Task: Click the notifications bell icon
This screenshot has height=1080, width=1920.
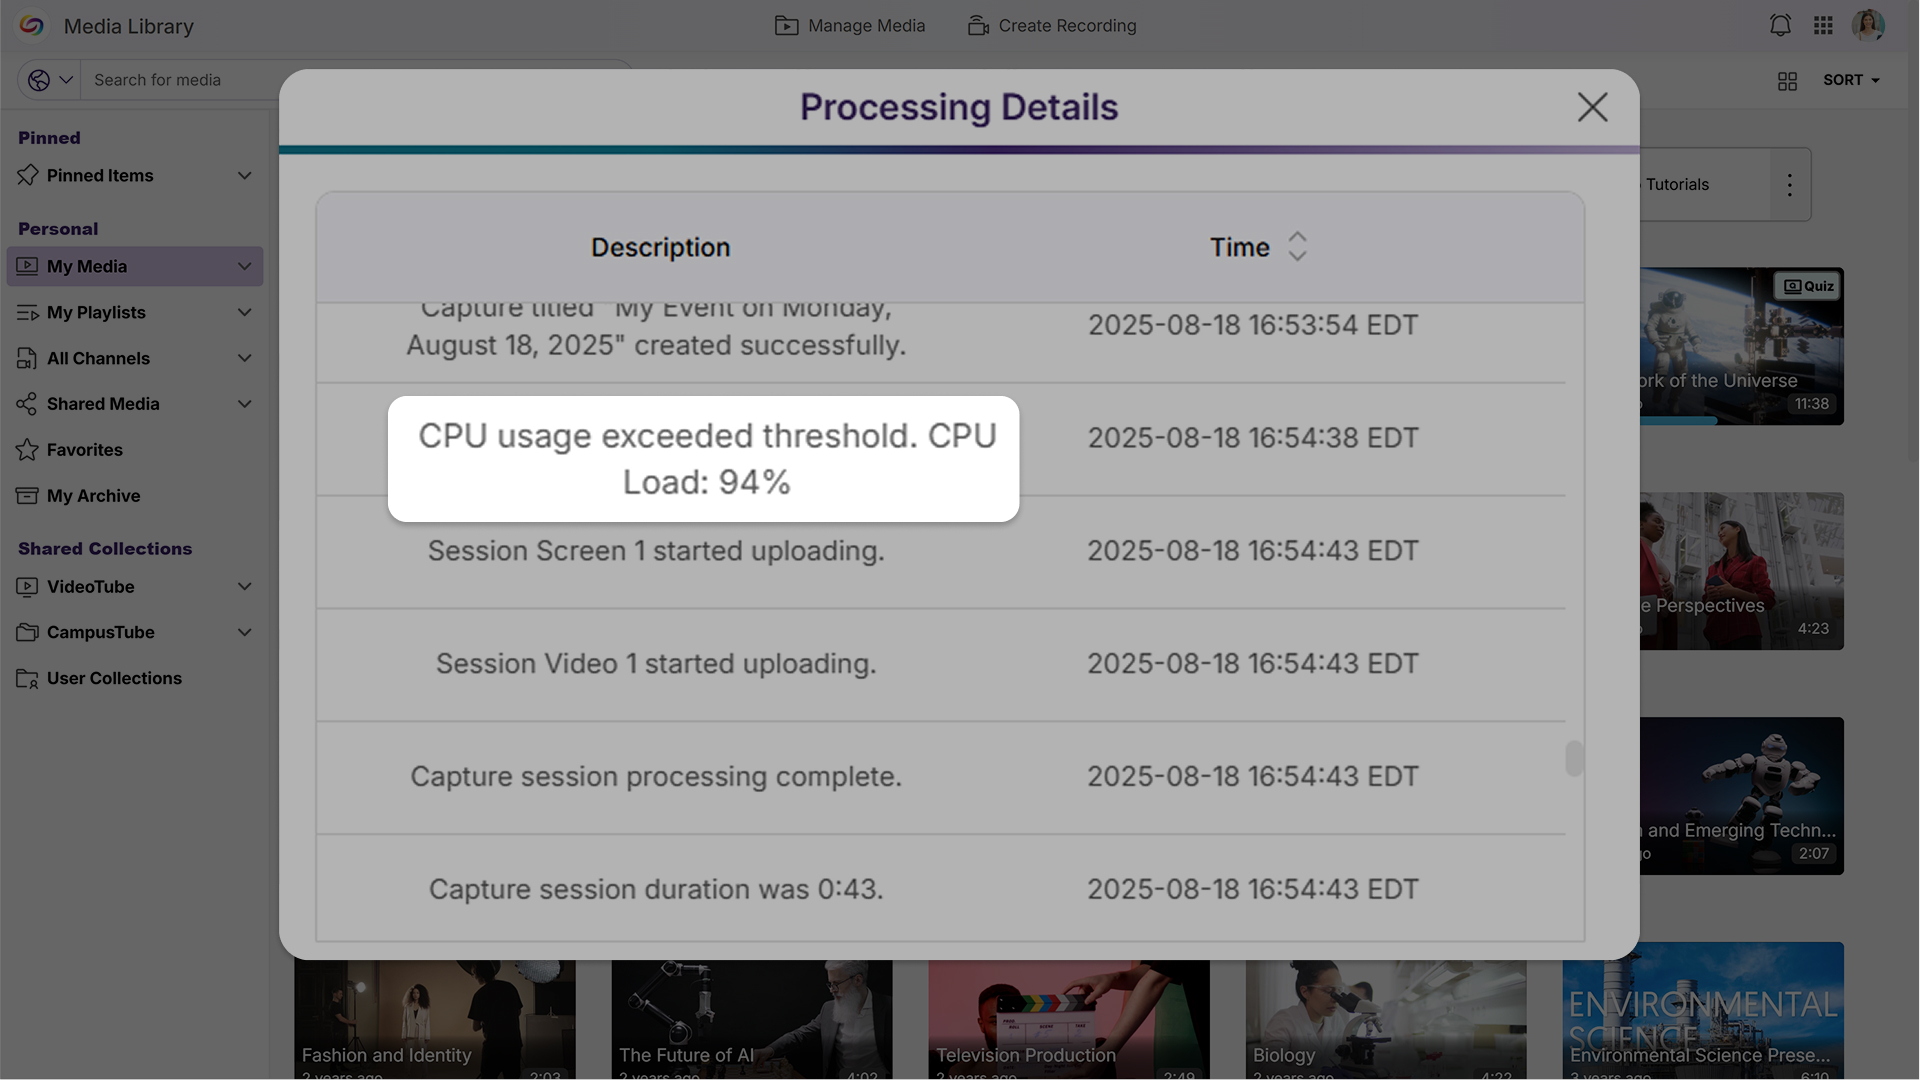Action: pos(1780,26)
